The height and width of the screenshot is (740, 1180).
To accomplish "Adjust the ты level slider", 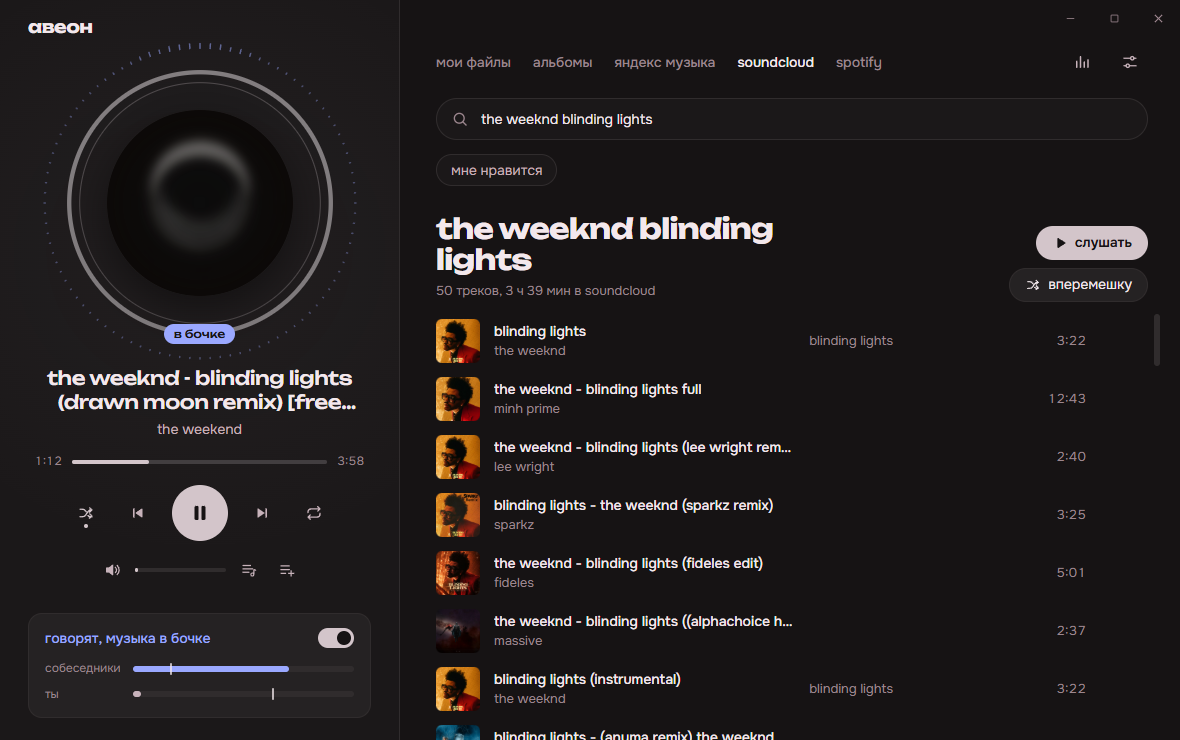I will click(243, 694).
